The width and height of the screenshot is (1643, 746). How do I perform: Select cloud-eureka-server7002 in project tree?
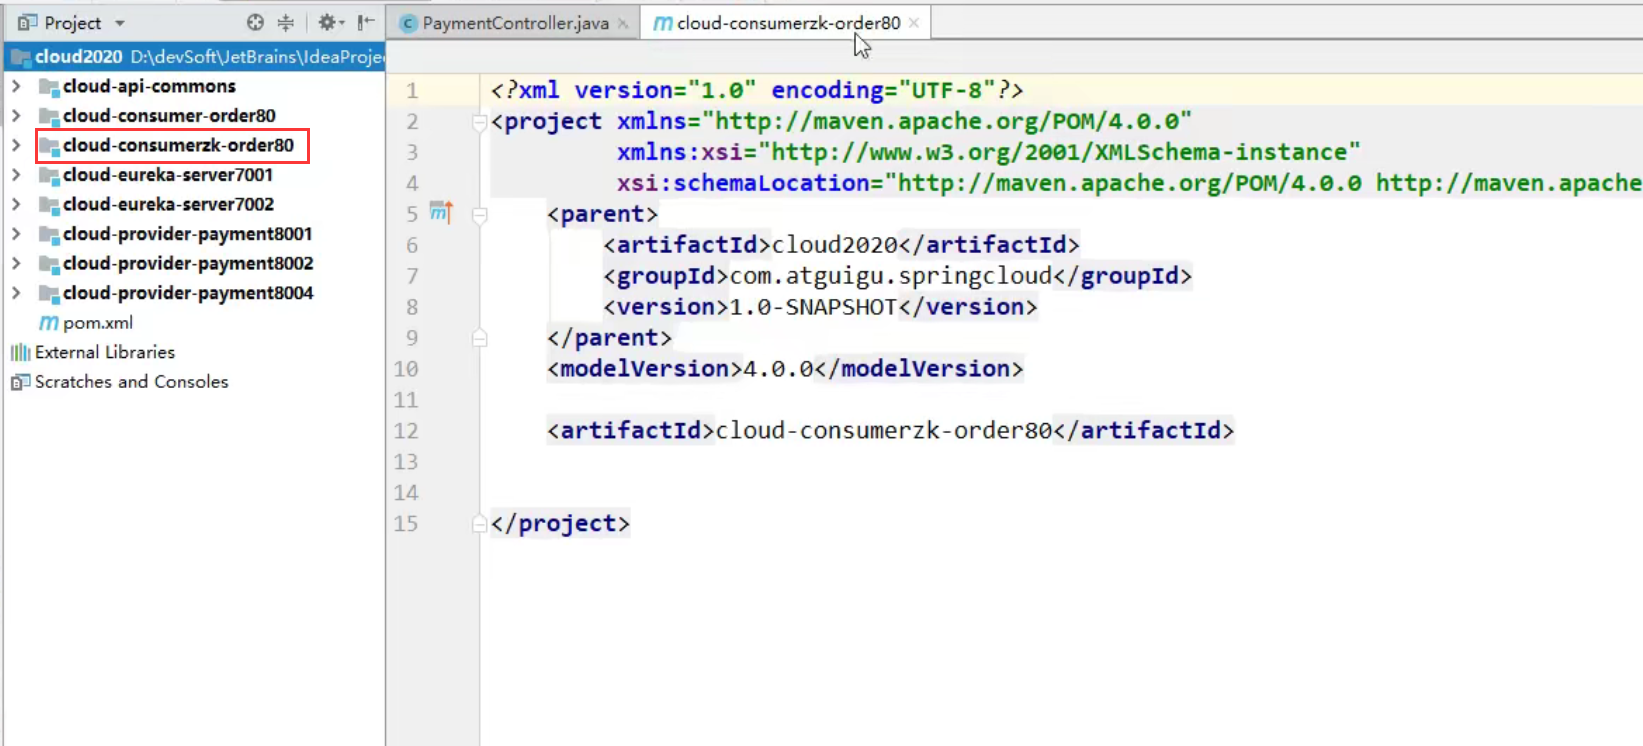(x=168, y=204)
